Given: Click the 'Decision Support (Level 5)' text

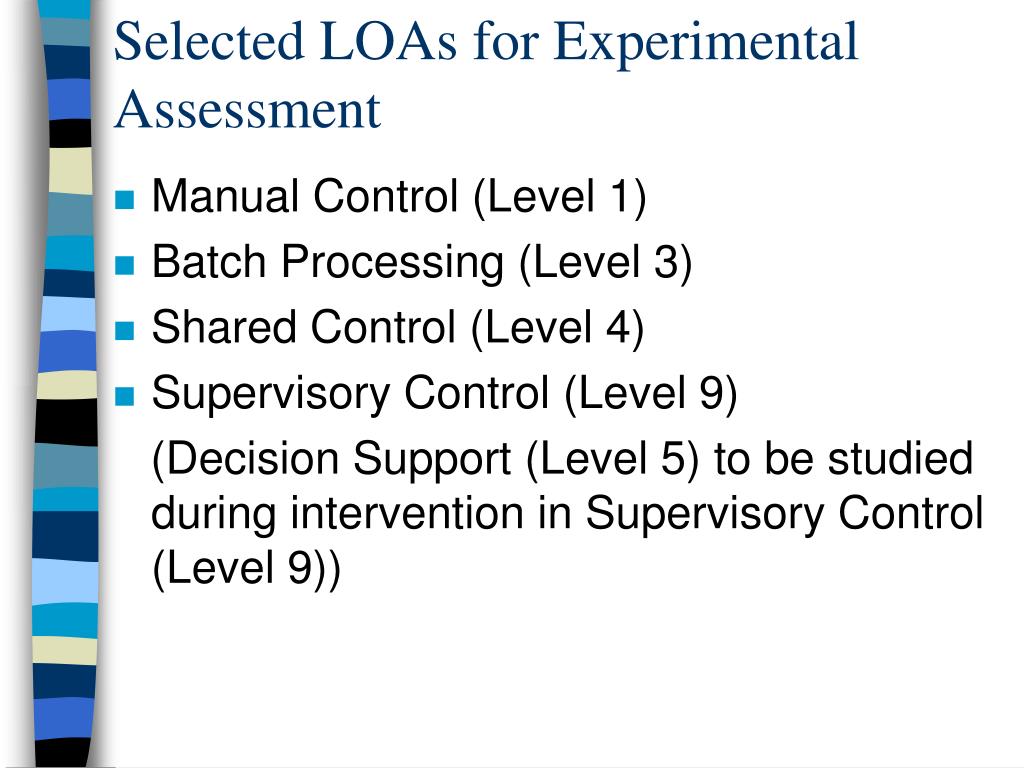Looking at the screenshot, I should [425, 459].
